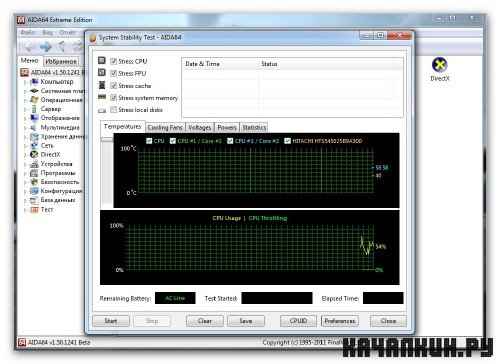Click the back arrow toolbar icon

28,46
